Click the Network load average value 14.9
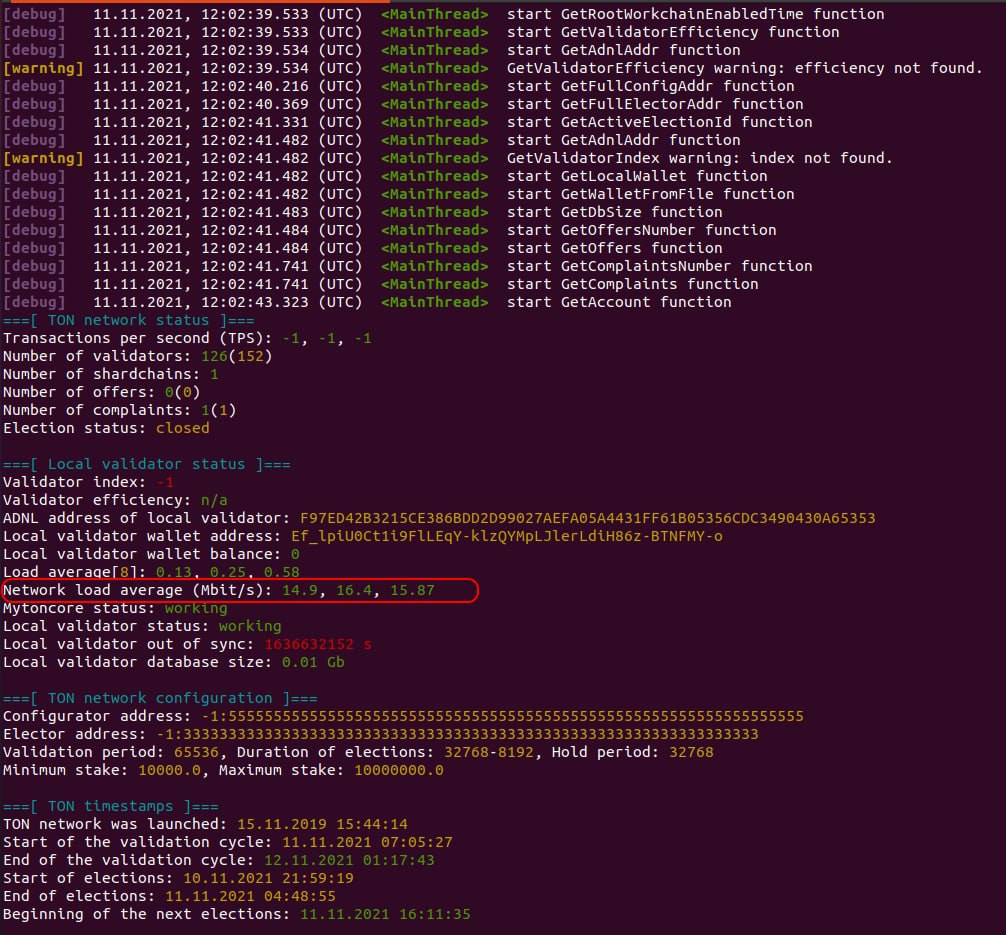This screenshot has height=935, width=1006. point(300,590)
